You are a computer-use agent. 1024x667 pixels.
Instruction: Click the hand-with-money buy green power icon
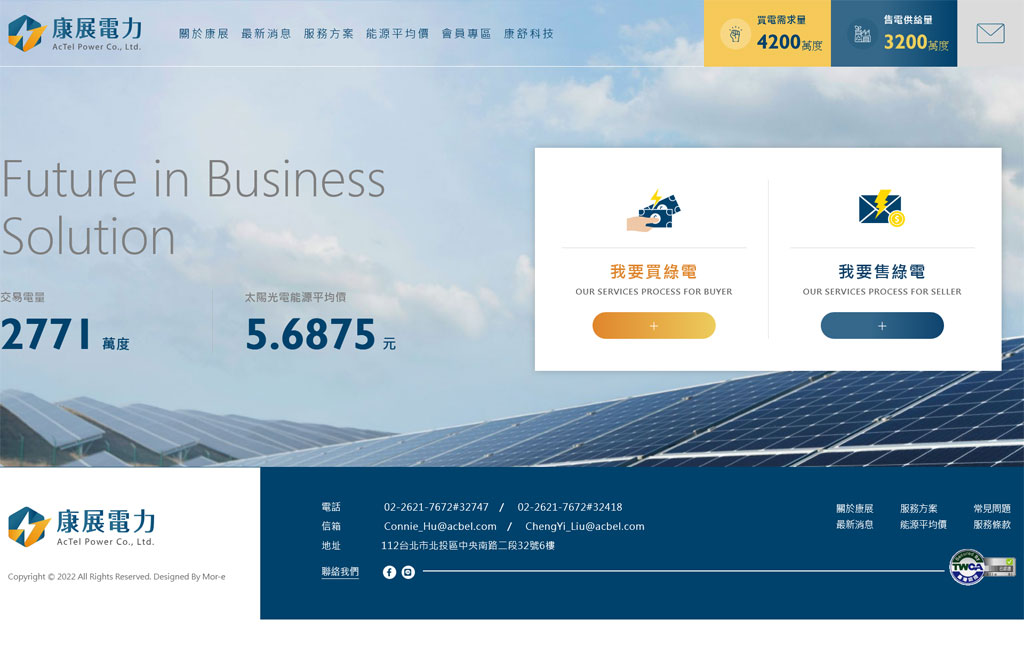point(654,211)
